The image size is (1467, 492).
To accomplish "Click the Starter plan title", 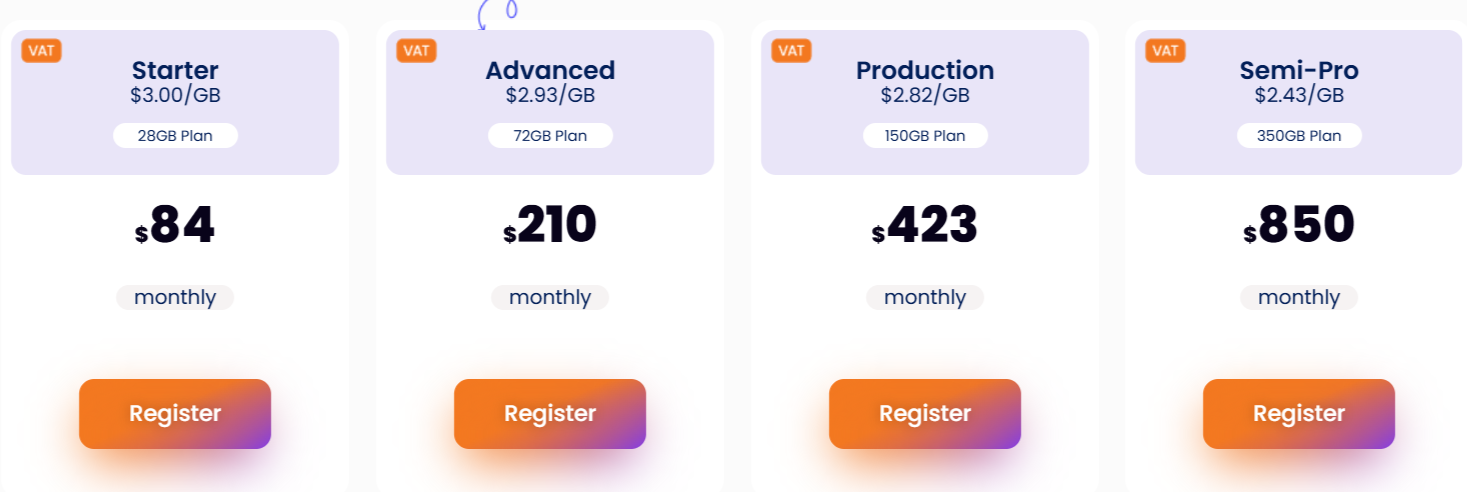I will 175,70.
